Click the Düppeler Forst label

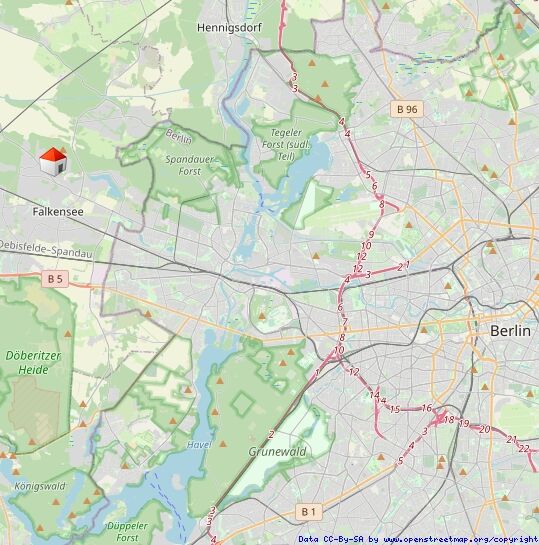[x=127, y=531]
